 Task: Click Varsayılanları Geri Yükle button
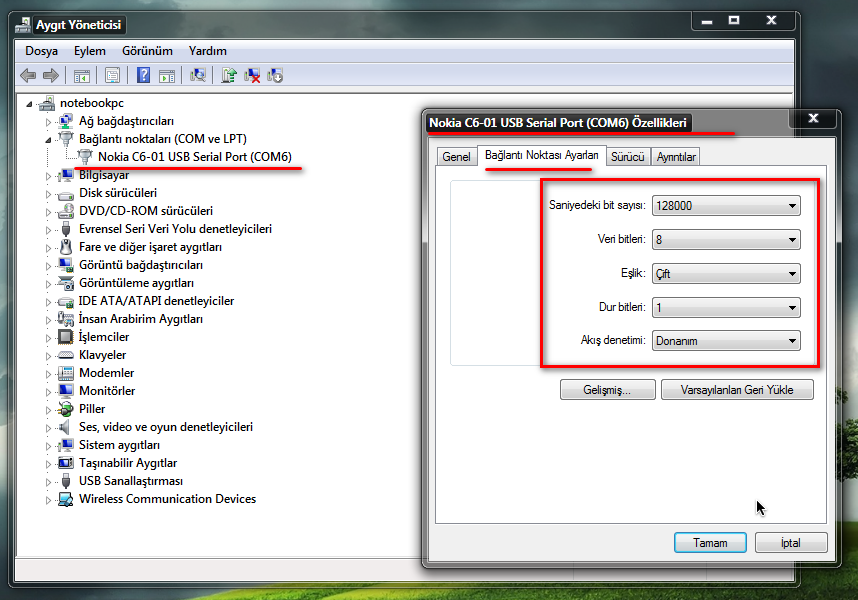pyautogui.click(x=737, y=390)
